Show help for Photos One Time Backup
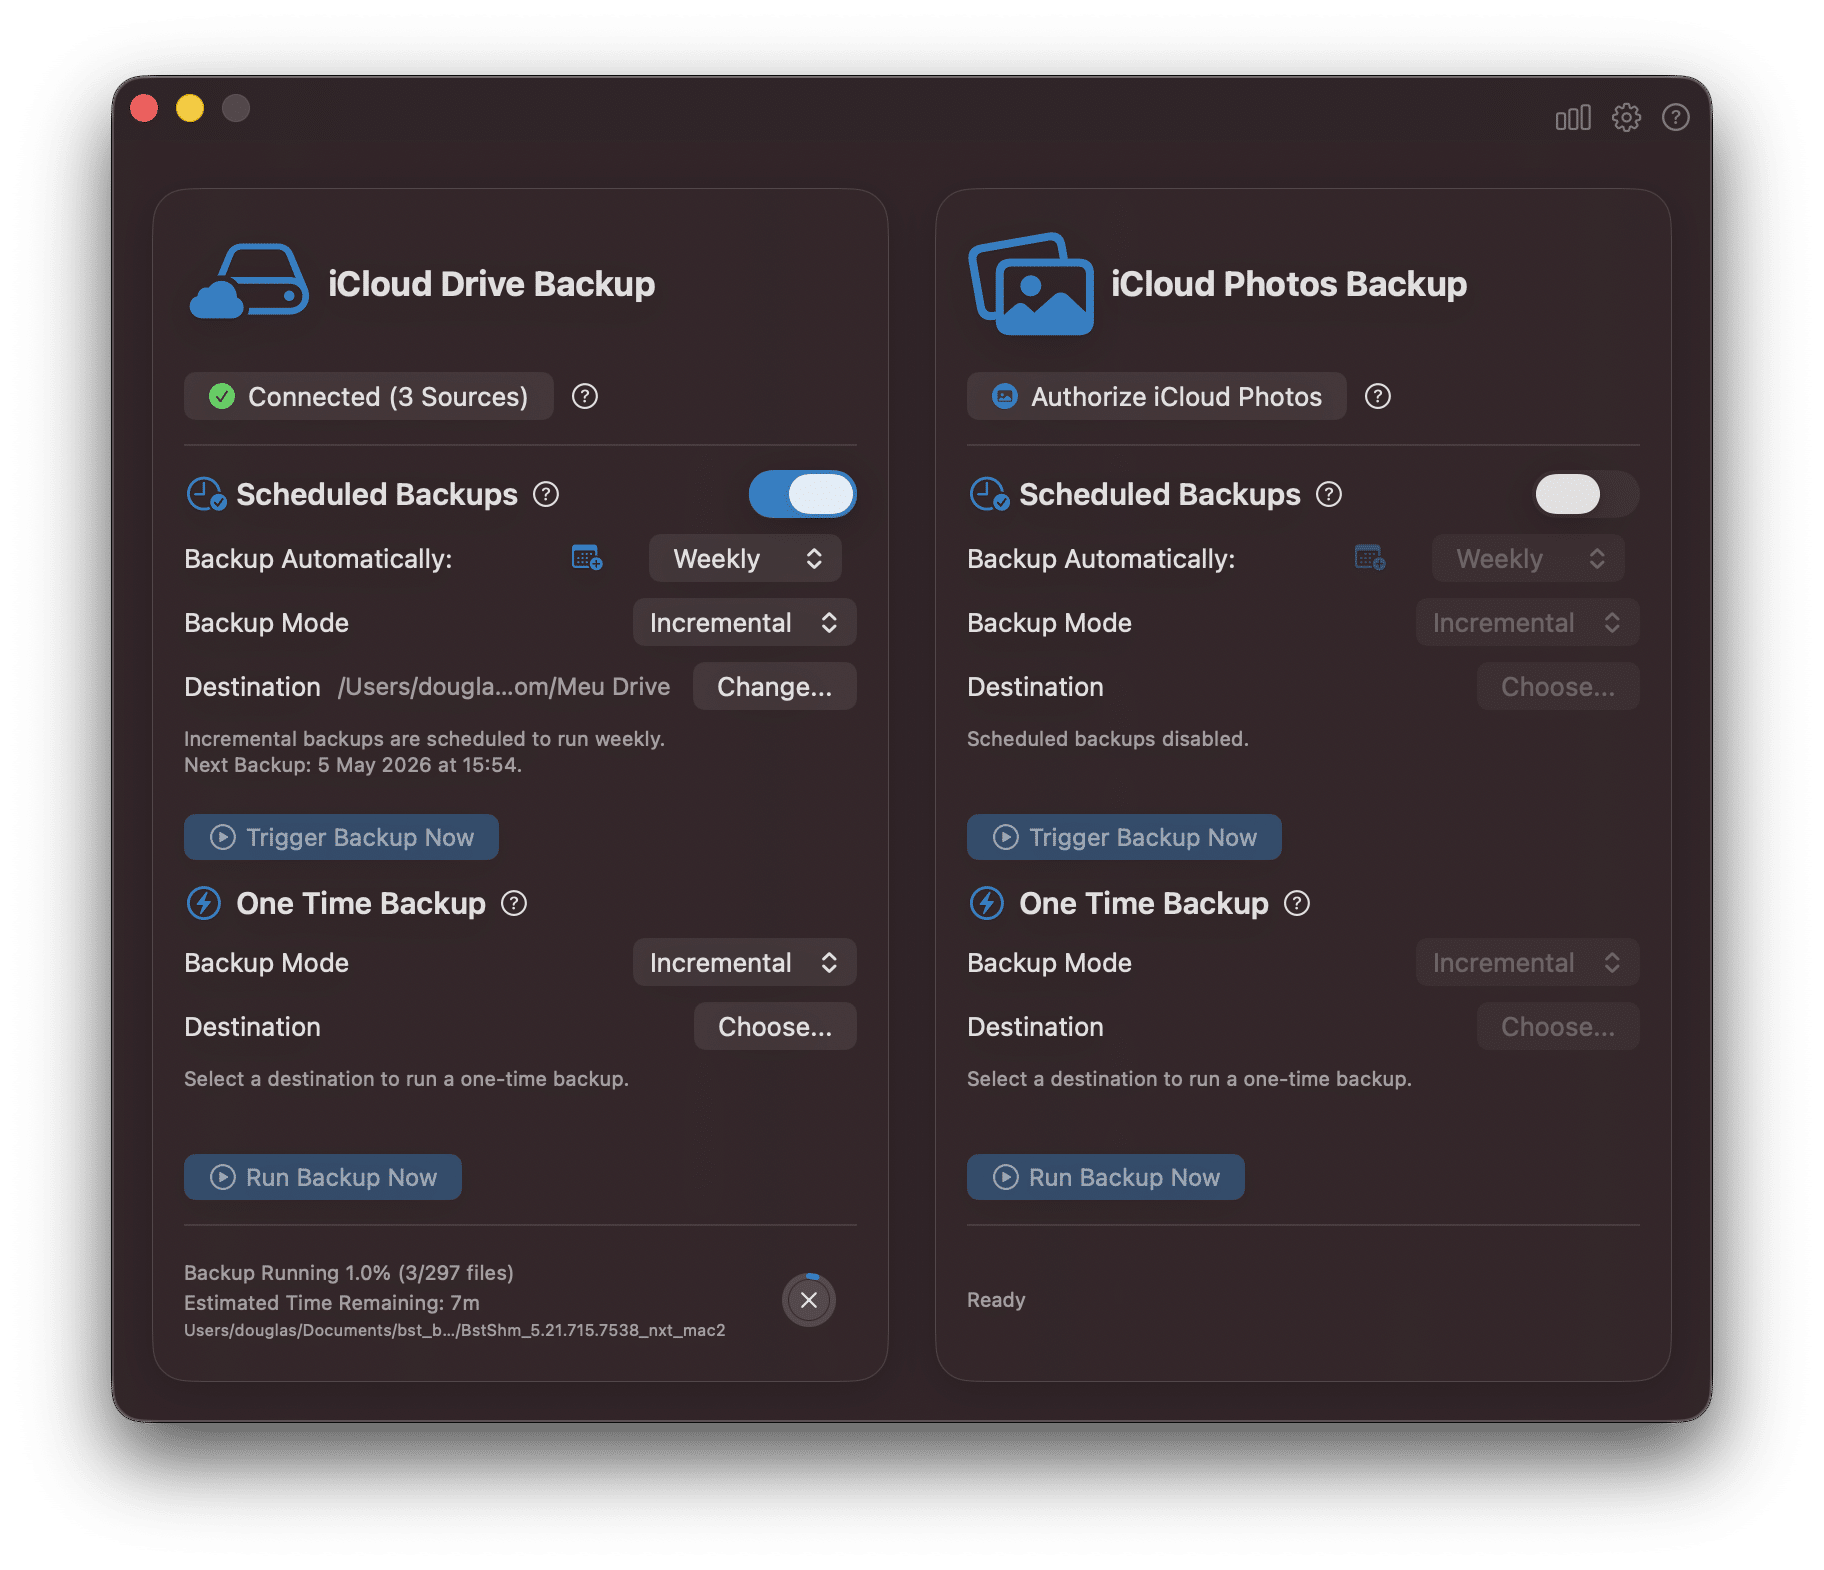This screenshot has width=1824, height=1570. [x=1296, y=904]
